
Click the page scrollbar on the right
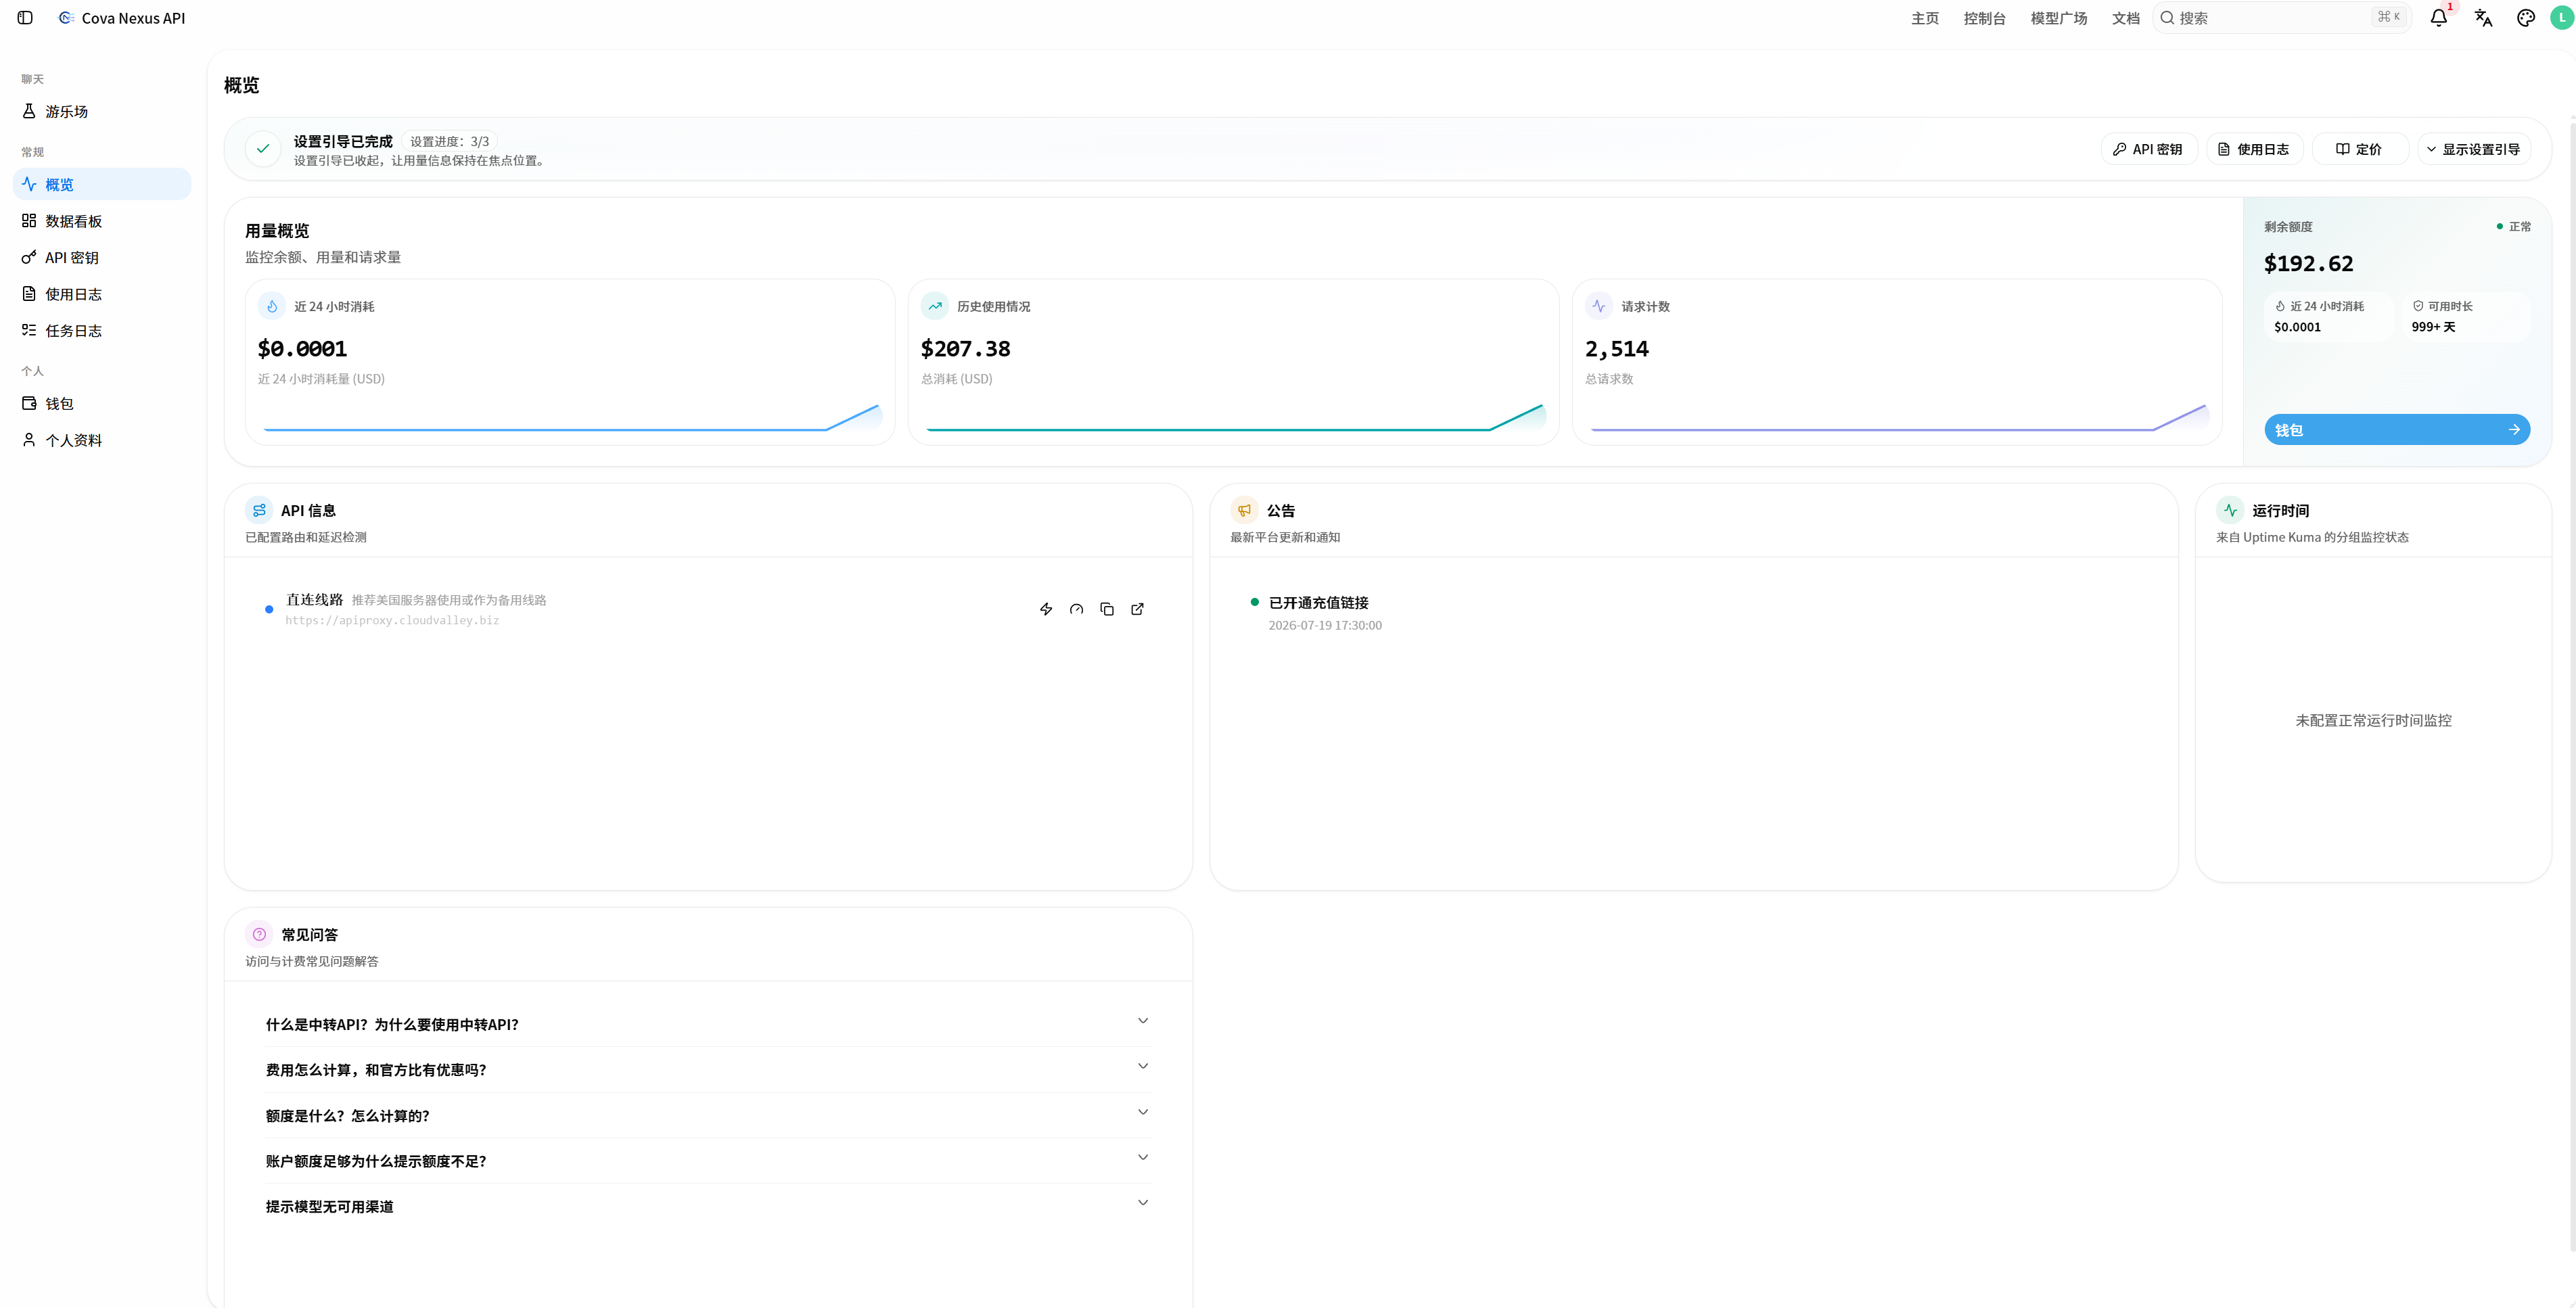click(x=2572, y=685)
